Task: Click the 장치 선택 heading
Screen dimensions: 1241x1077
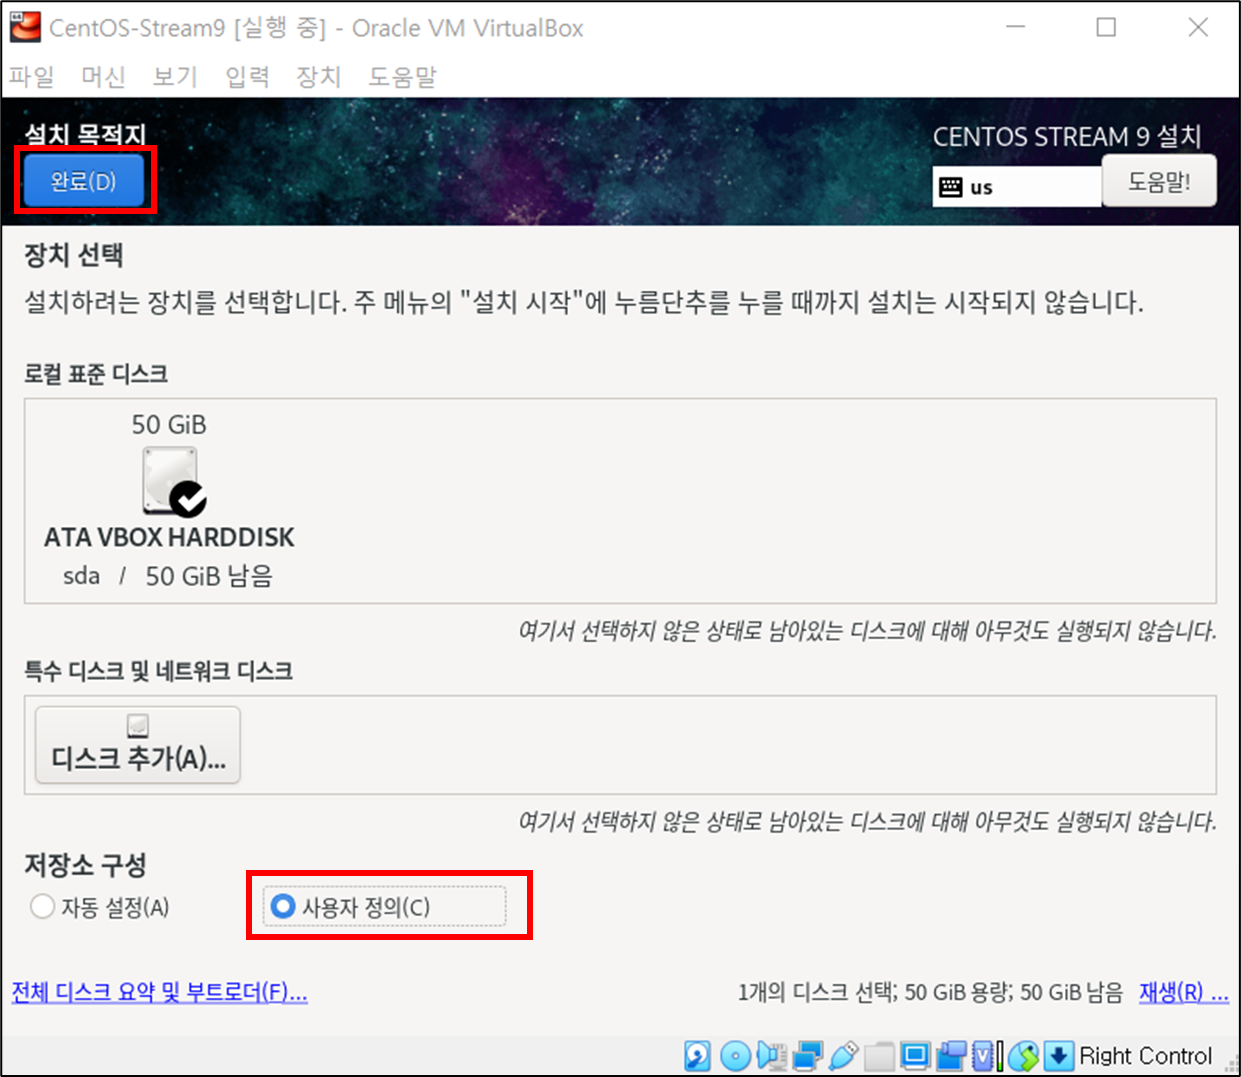Action: click(74, 255)
